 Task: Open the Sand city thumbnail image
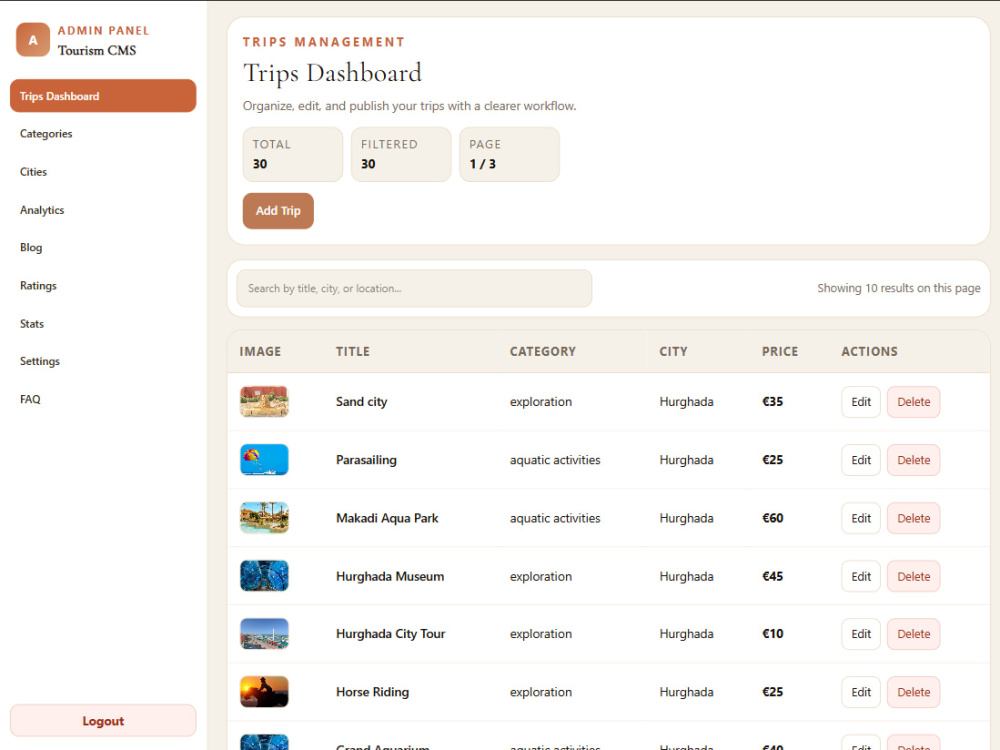[264, 402]
